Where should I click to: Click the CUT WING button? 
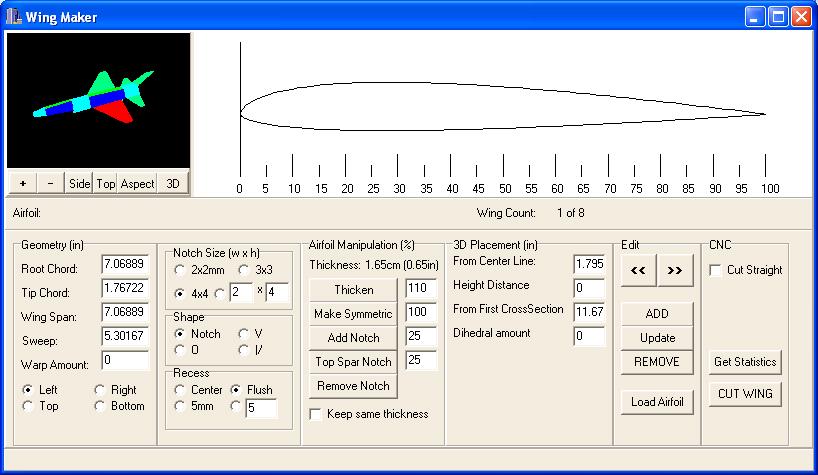[745, 394]
